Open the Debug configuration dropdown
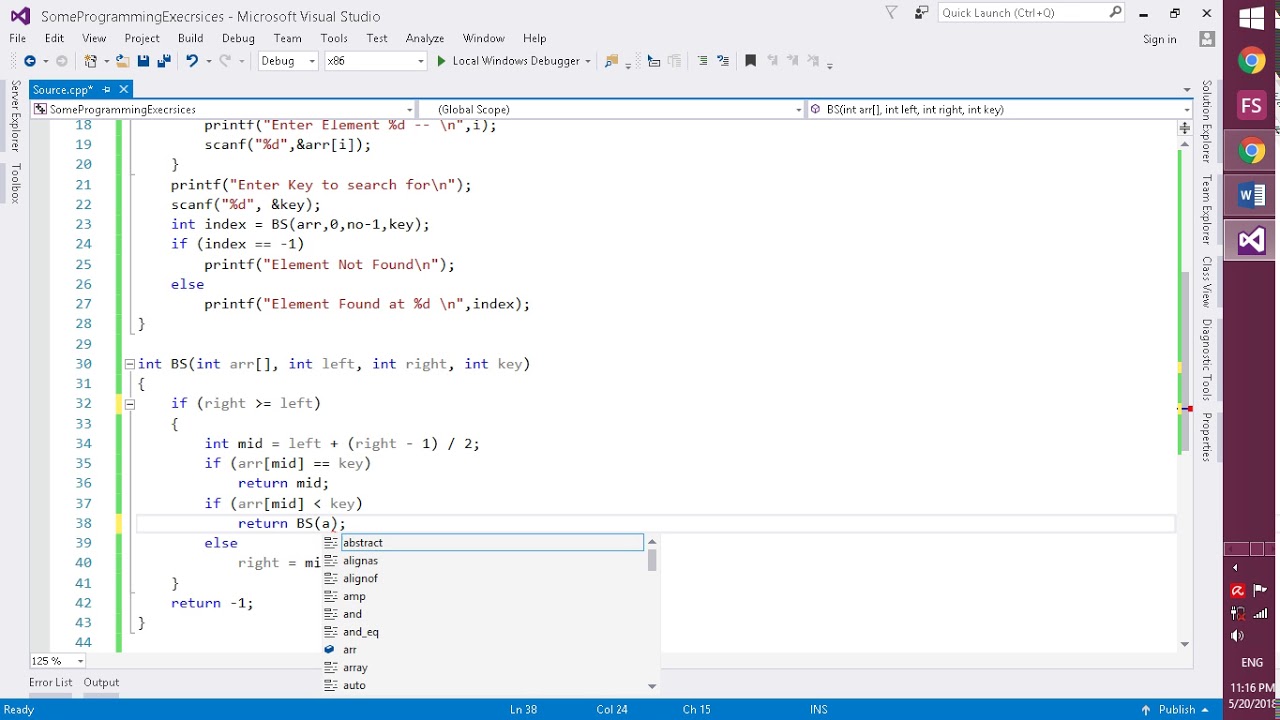 288,61
